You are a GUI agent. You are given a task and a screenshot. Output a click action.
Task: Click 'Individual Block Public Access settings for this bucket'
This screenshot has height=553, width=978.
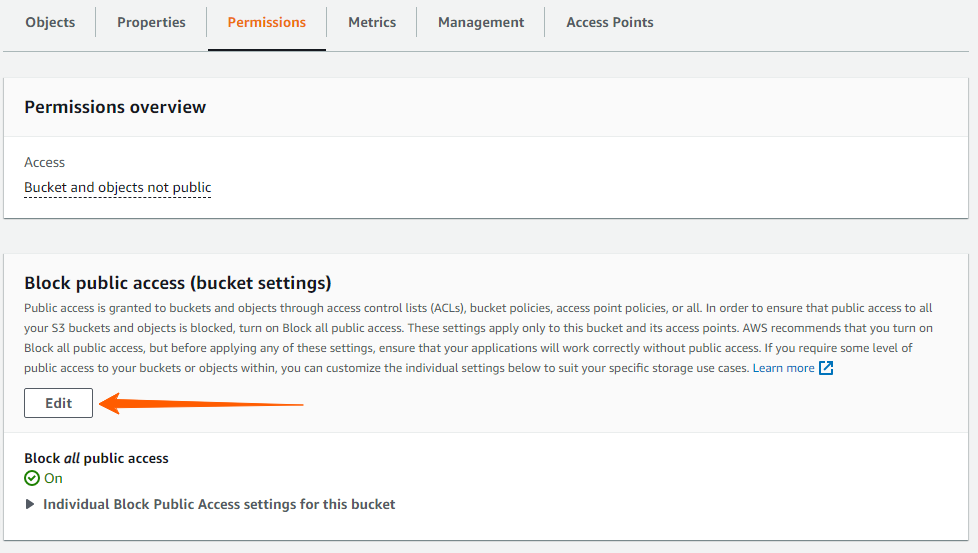coord(219,504)
